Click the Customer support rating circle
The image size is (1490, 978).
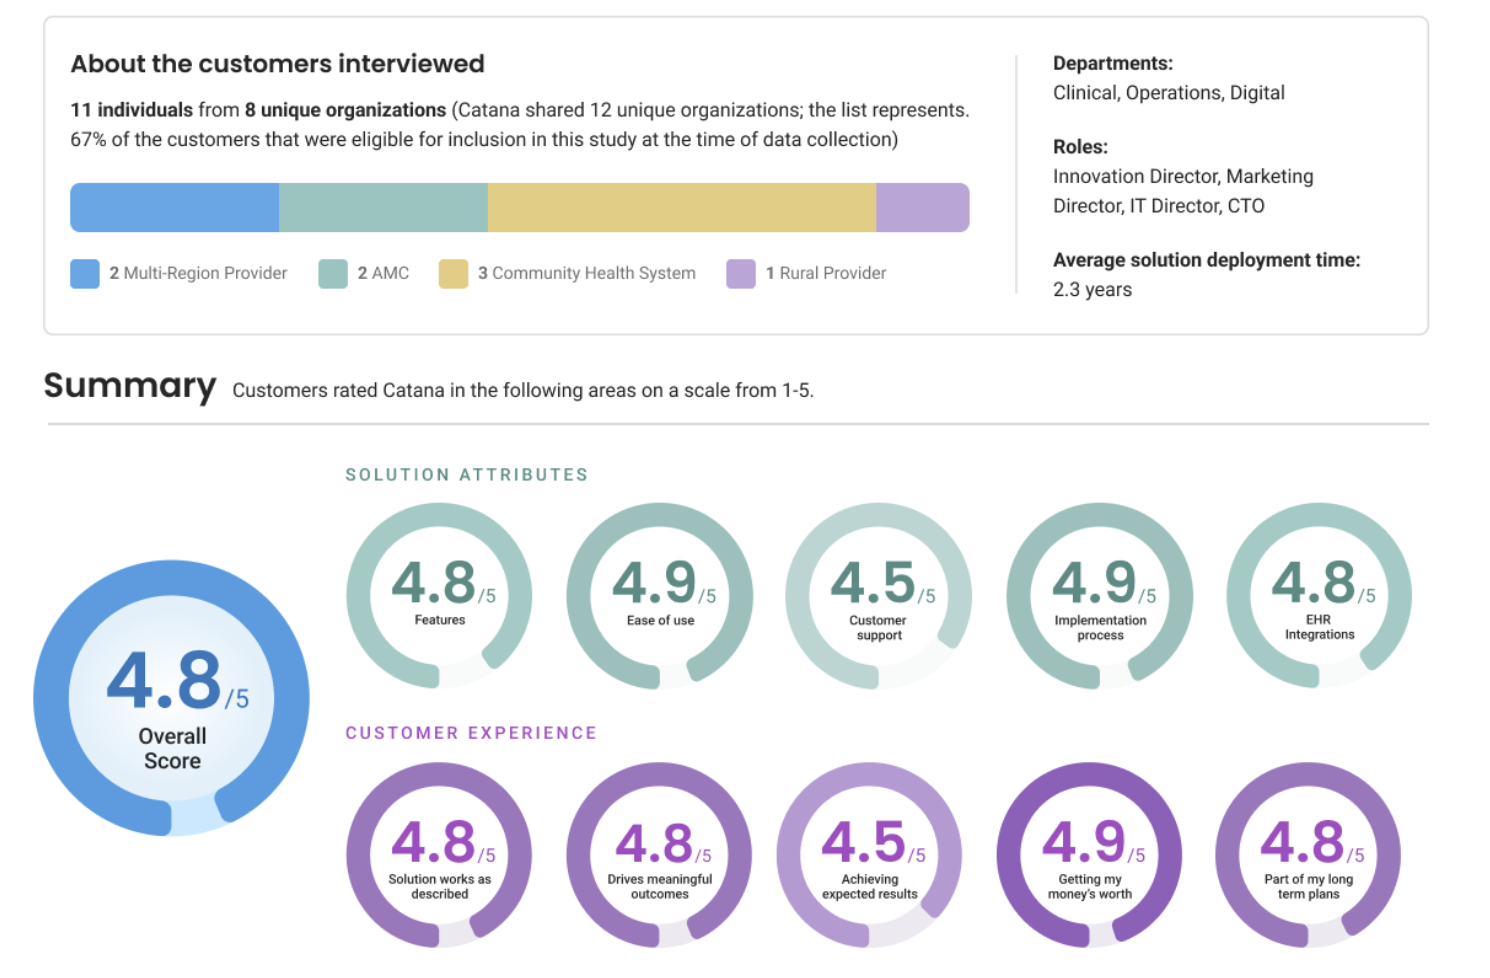pyautogui.click(x=878, y=596)
